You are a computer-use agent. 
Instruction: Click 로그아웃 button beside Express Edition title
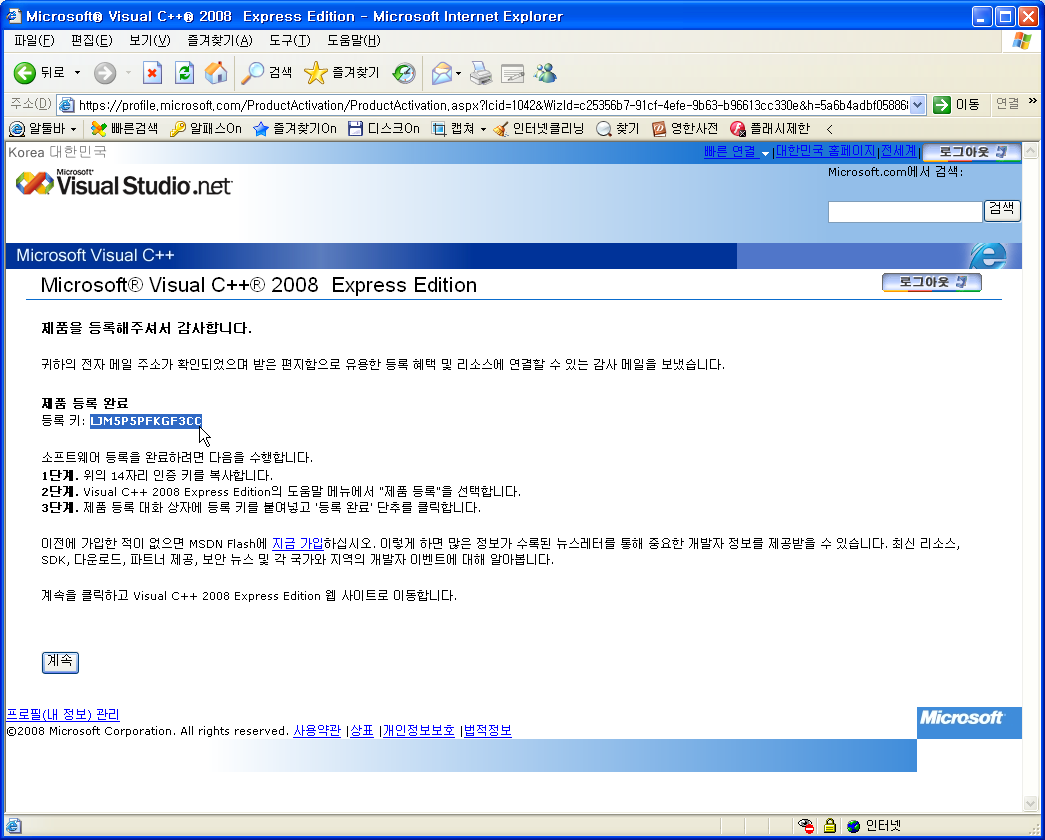(x=932, y=282)
